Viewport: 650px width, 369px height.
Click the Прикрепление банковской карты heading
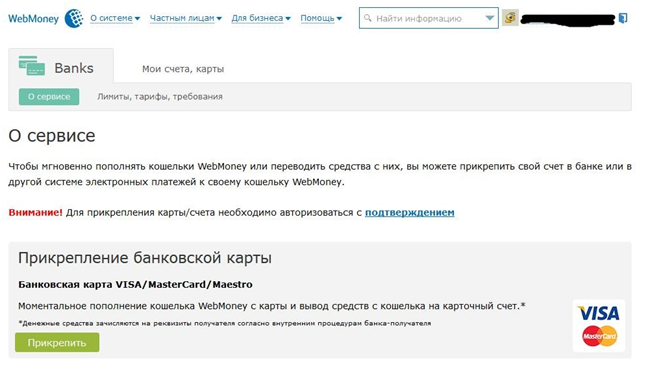(145, 258)
